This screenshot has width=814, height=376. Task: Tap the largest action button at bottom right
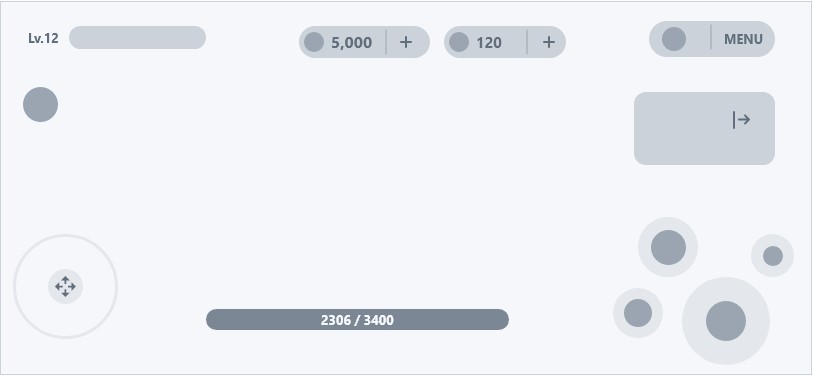pos(726,321)
